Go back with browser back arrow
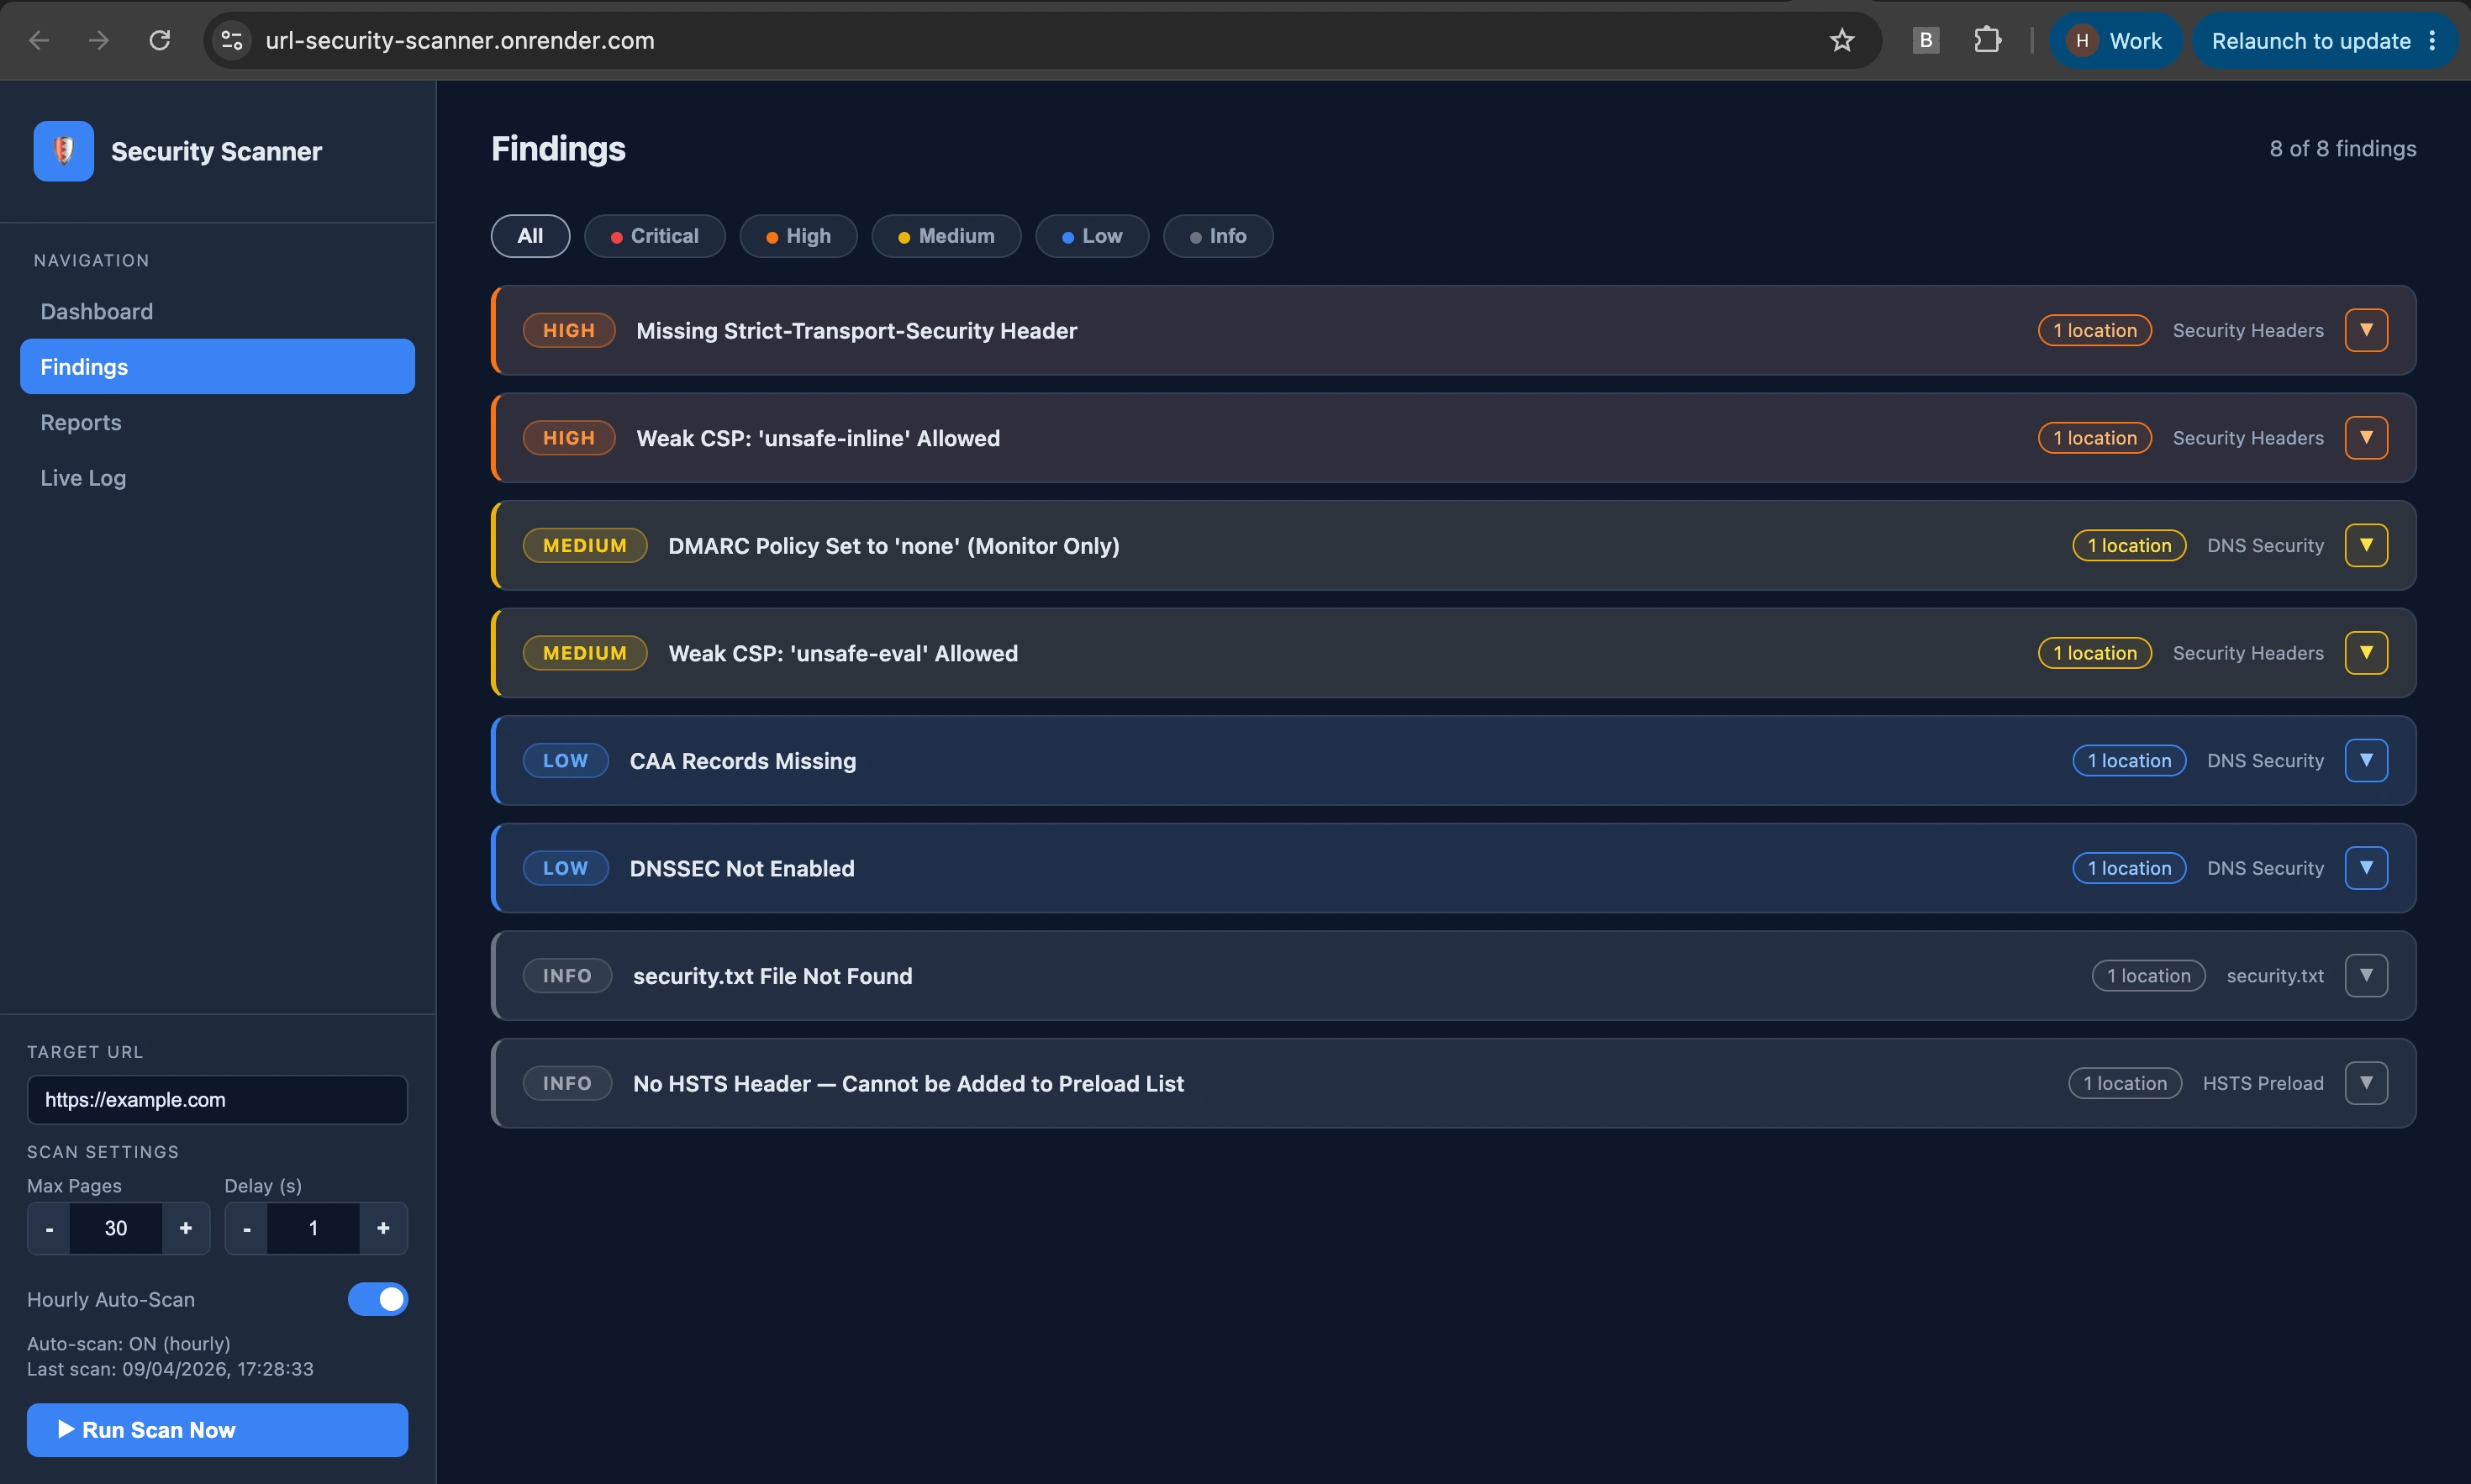The image size is (2471, 1484). (x=39, y=40)
